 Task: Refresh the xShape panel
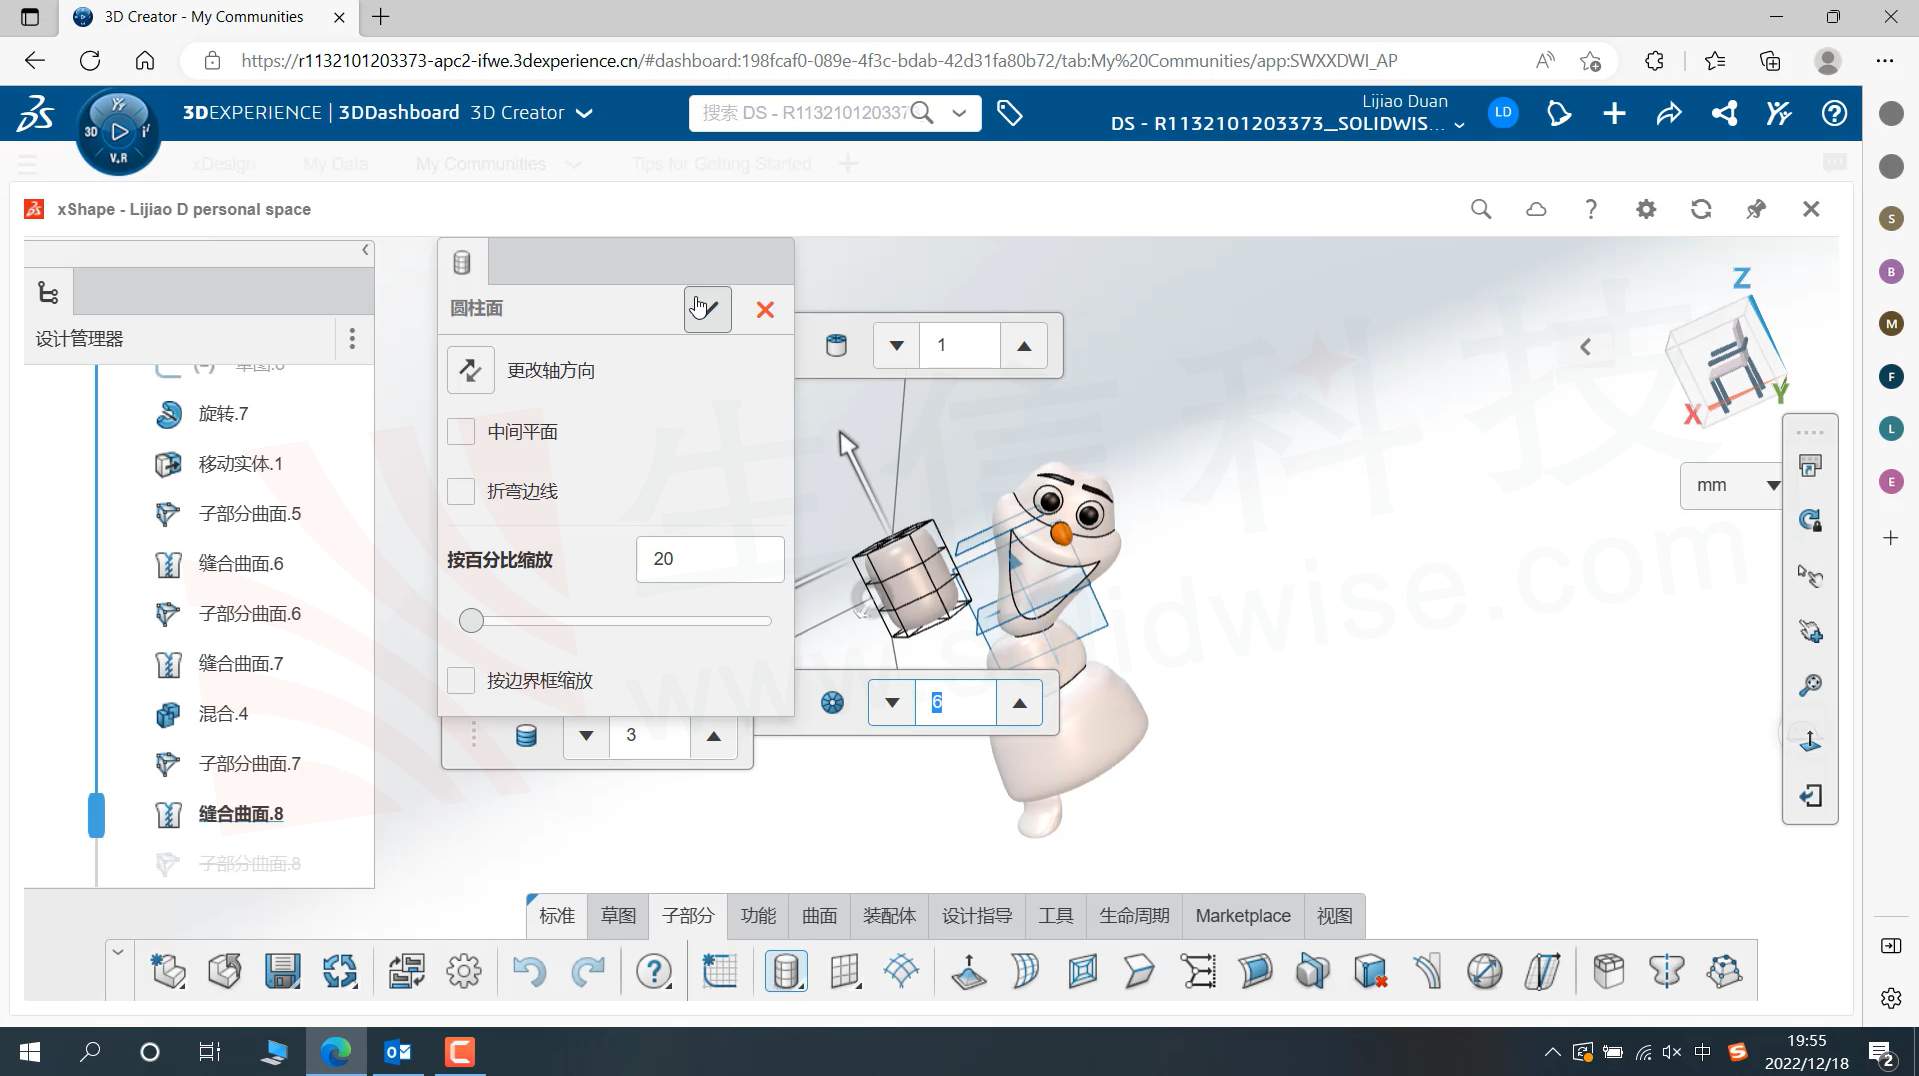[1701, 209]
